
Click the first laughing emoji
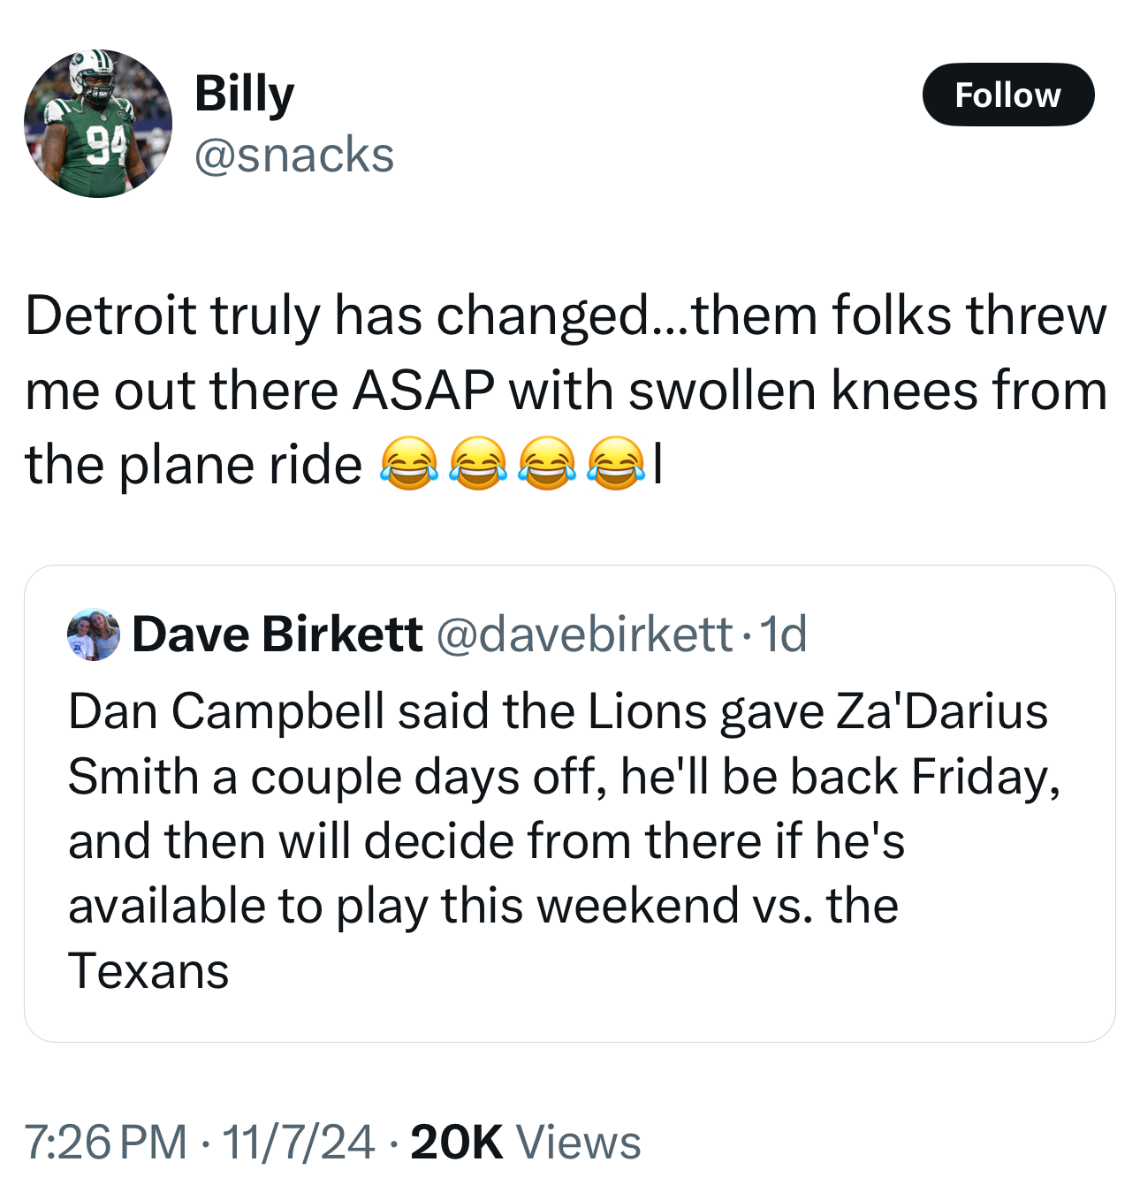click(409, 465)
